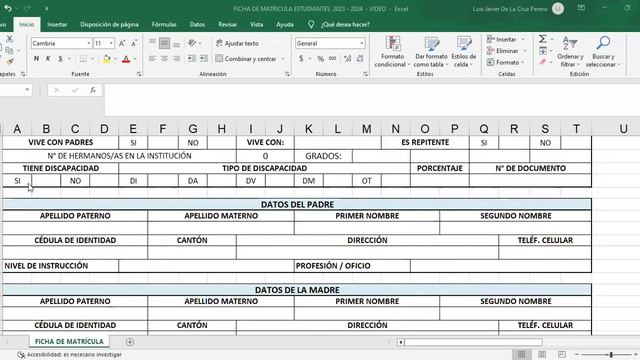Apply the red font color A

(126, 59)
